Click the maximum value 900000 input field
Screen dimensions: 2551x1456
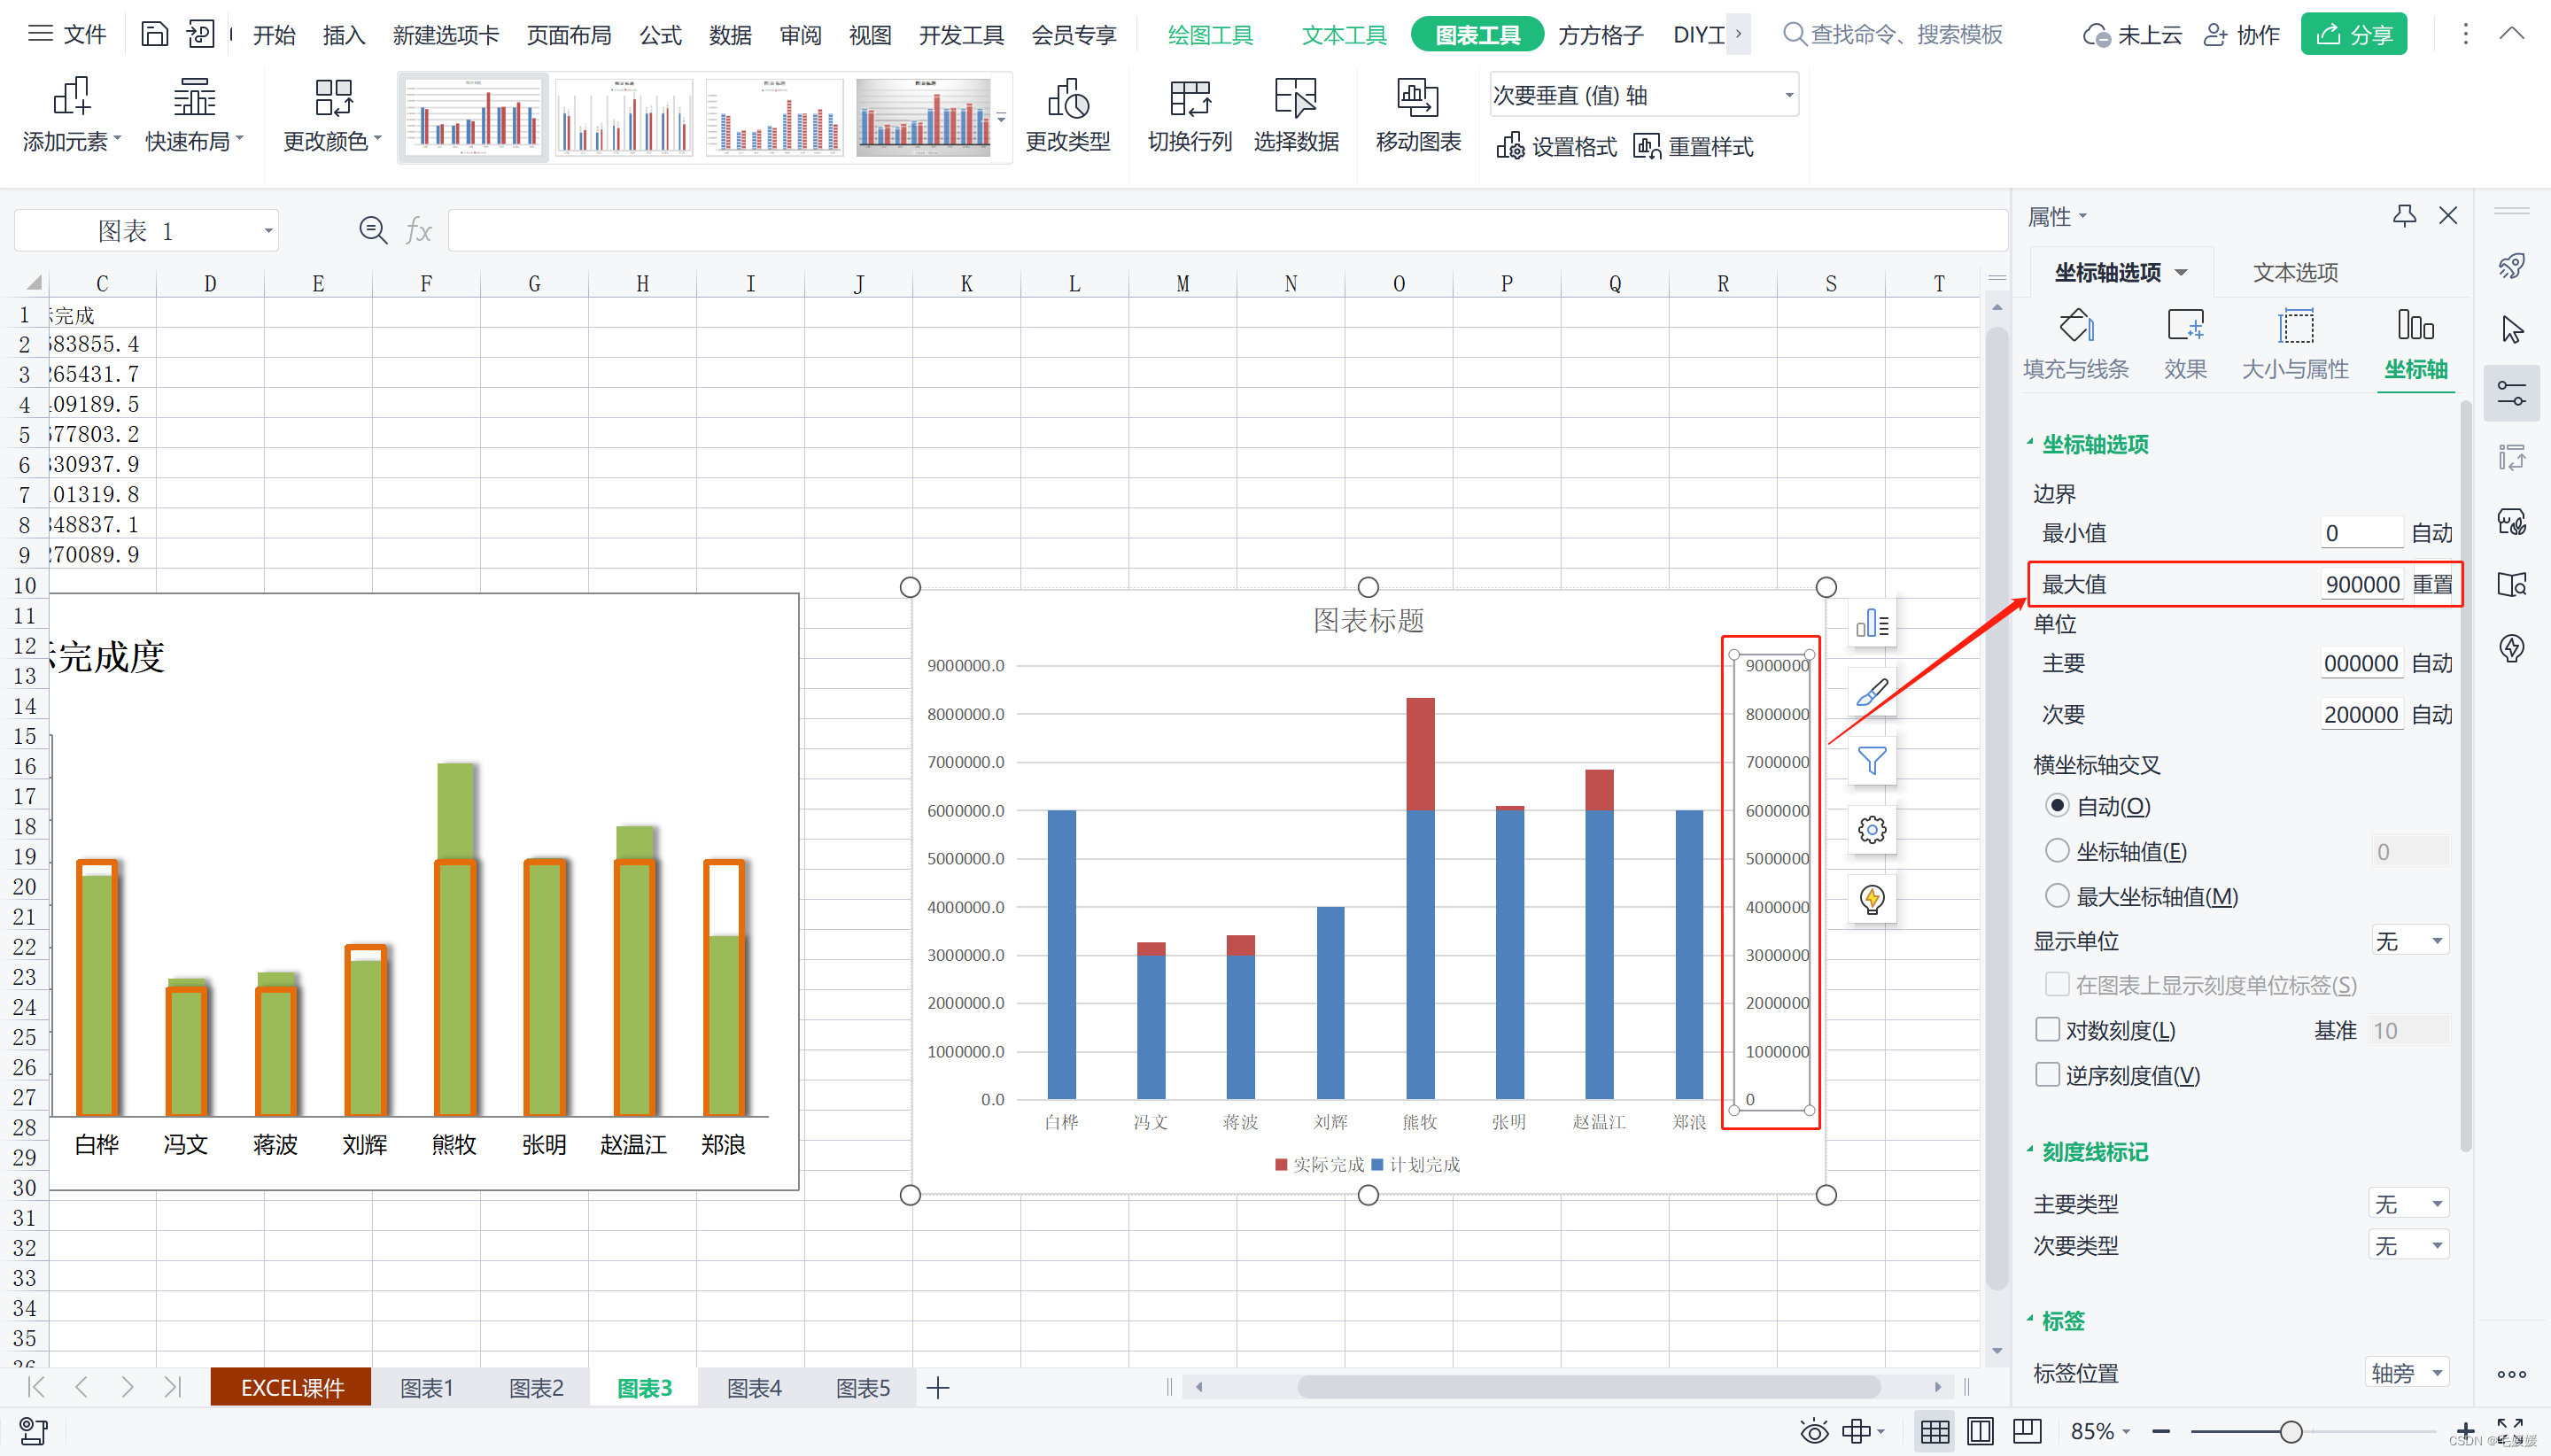tap(2362, 584)
